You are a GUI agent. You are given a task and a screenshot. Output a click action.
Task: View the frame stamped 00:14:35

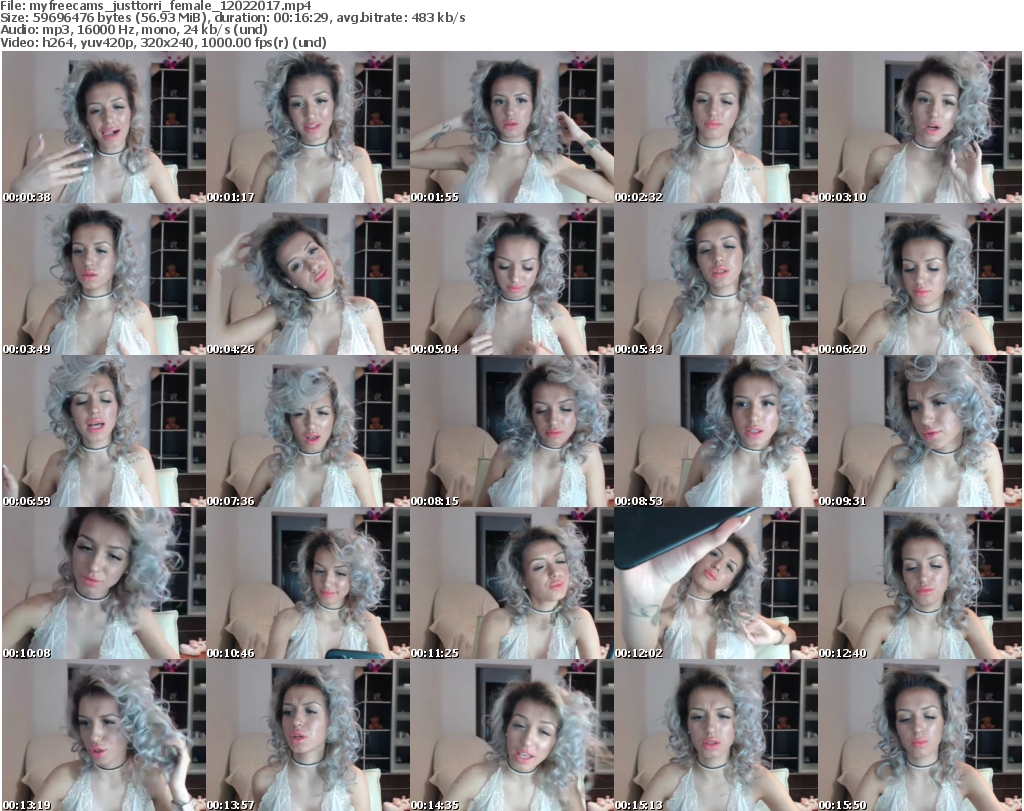[512, 735]
